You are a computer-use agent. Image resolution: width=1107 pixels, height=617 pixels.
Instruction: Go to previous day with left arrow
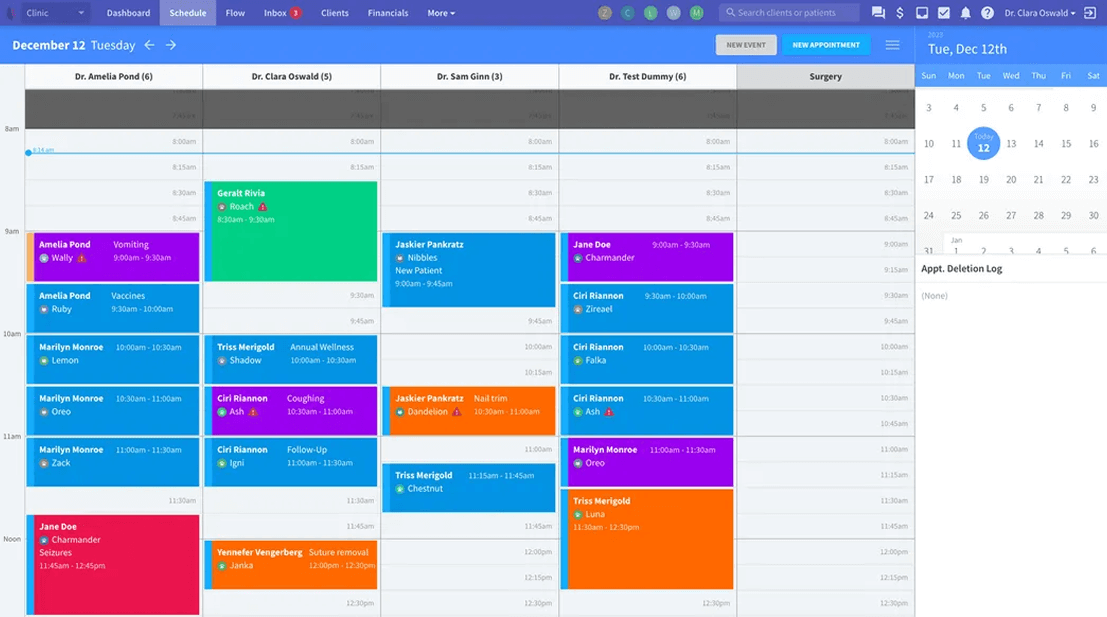150,45
